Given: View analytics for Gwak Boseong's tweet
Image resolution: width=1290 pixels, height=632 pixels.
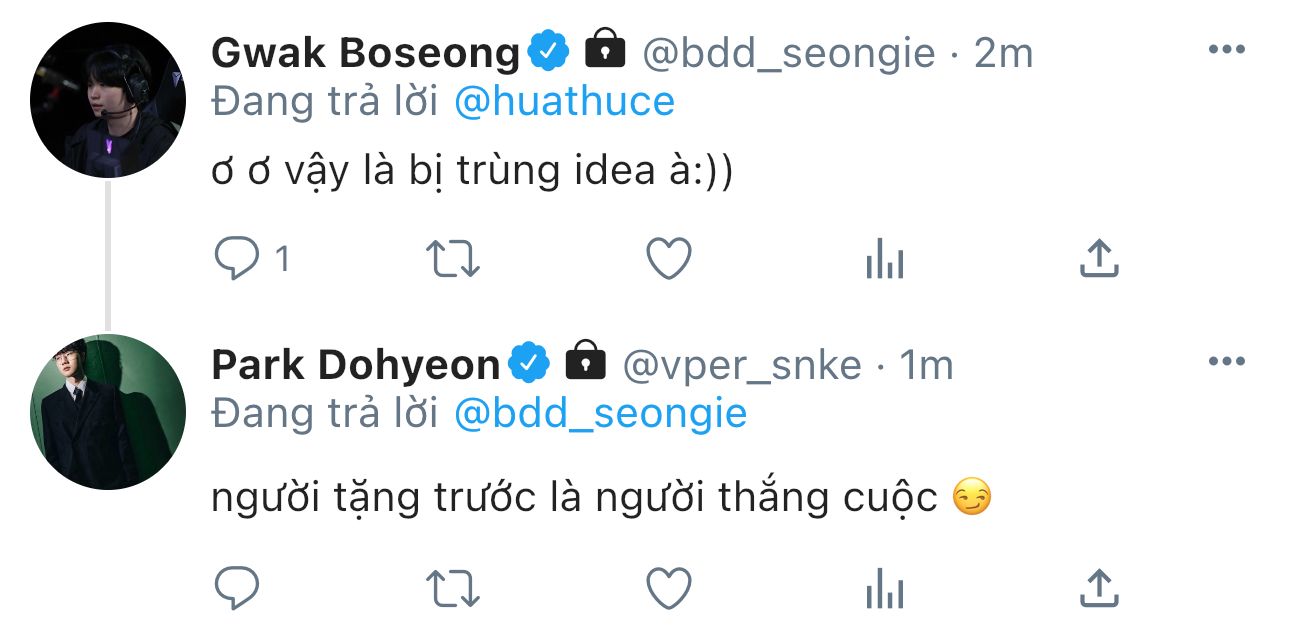Looking at the screenshot, I should [x=884, y=261].
